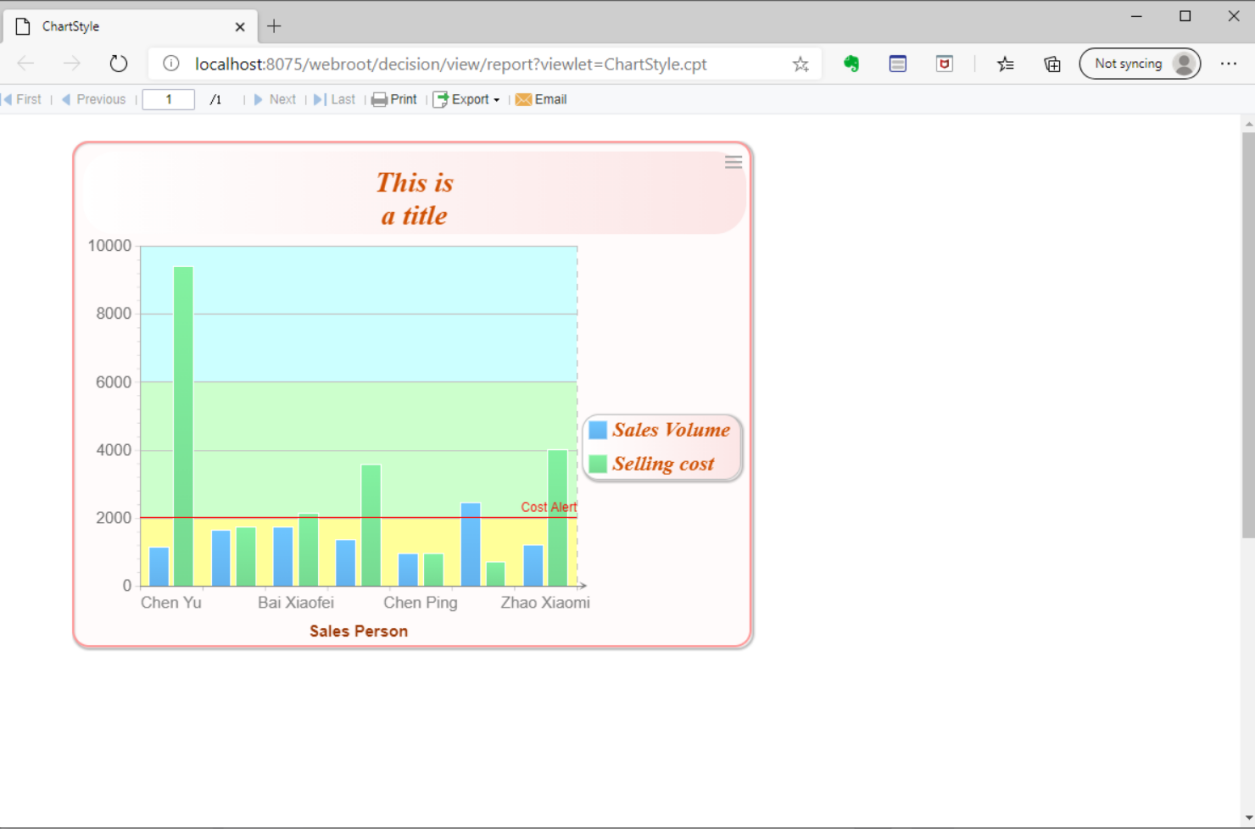Open a new browser tab with the plus
Image resolution: width=1255 pixels, height=829 pixels.
273,26
